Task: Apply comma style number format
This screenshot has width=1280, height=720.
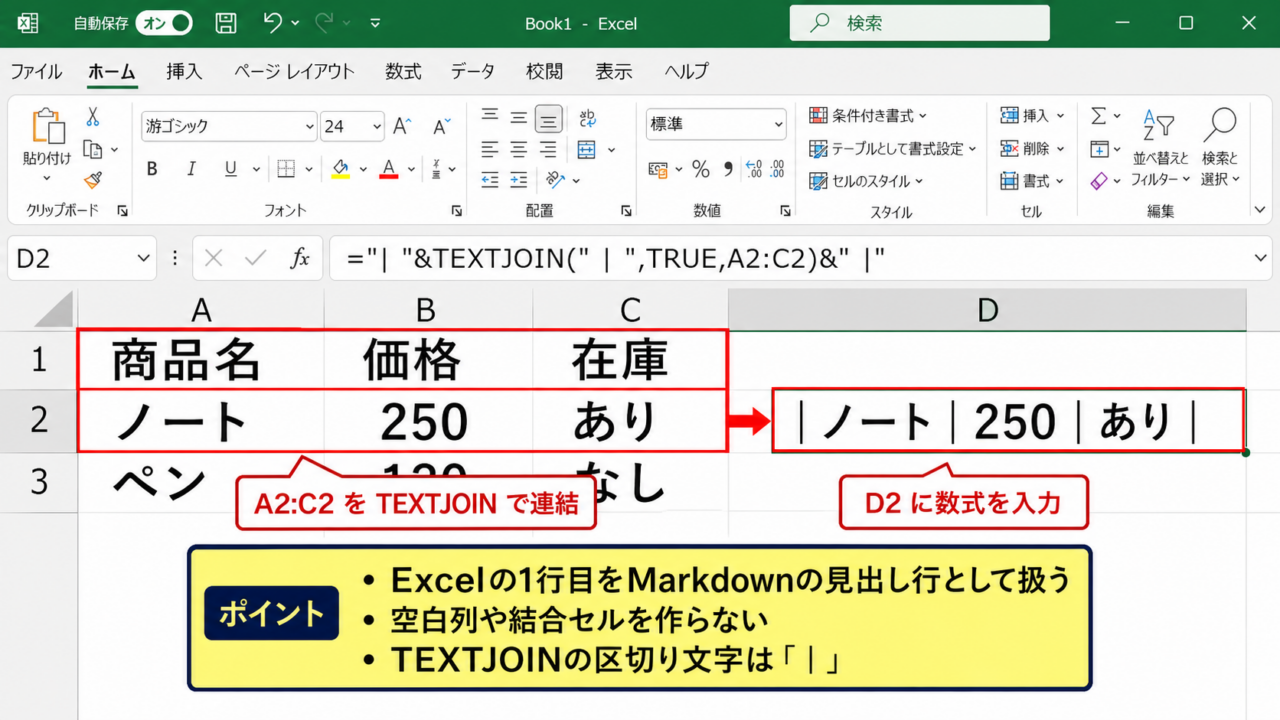Action: pos(728,169)
